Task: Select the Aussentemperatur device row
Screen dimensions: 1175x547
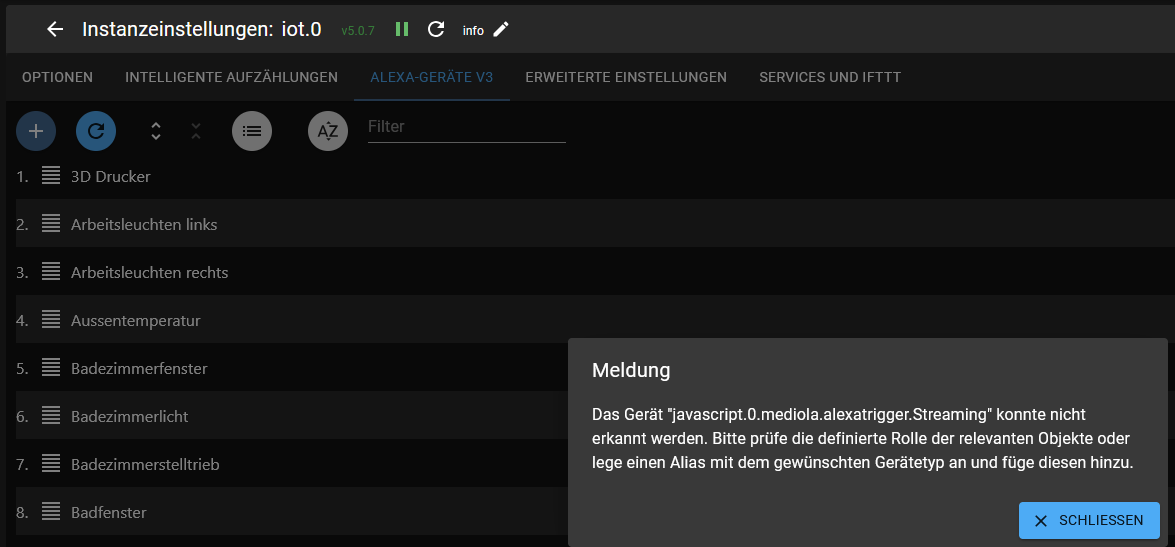Action: [x=136, y=320]
